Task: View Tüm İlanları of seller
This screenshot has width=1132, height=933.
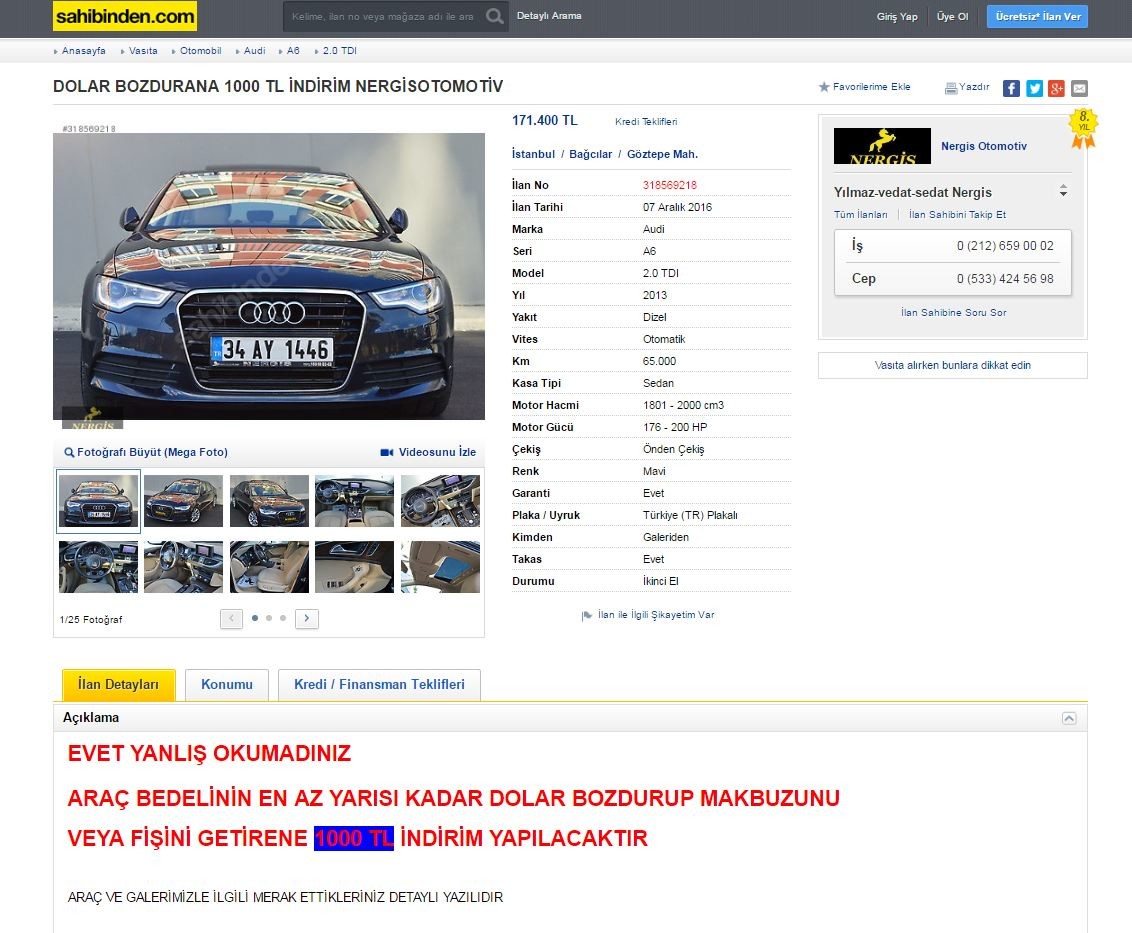Action: [x=861, y=214]
